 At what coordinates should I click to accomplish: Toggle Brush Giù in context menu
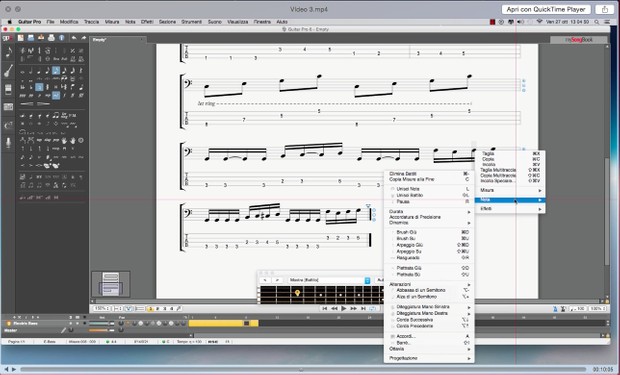429,232
